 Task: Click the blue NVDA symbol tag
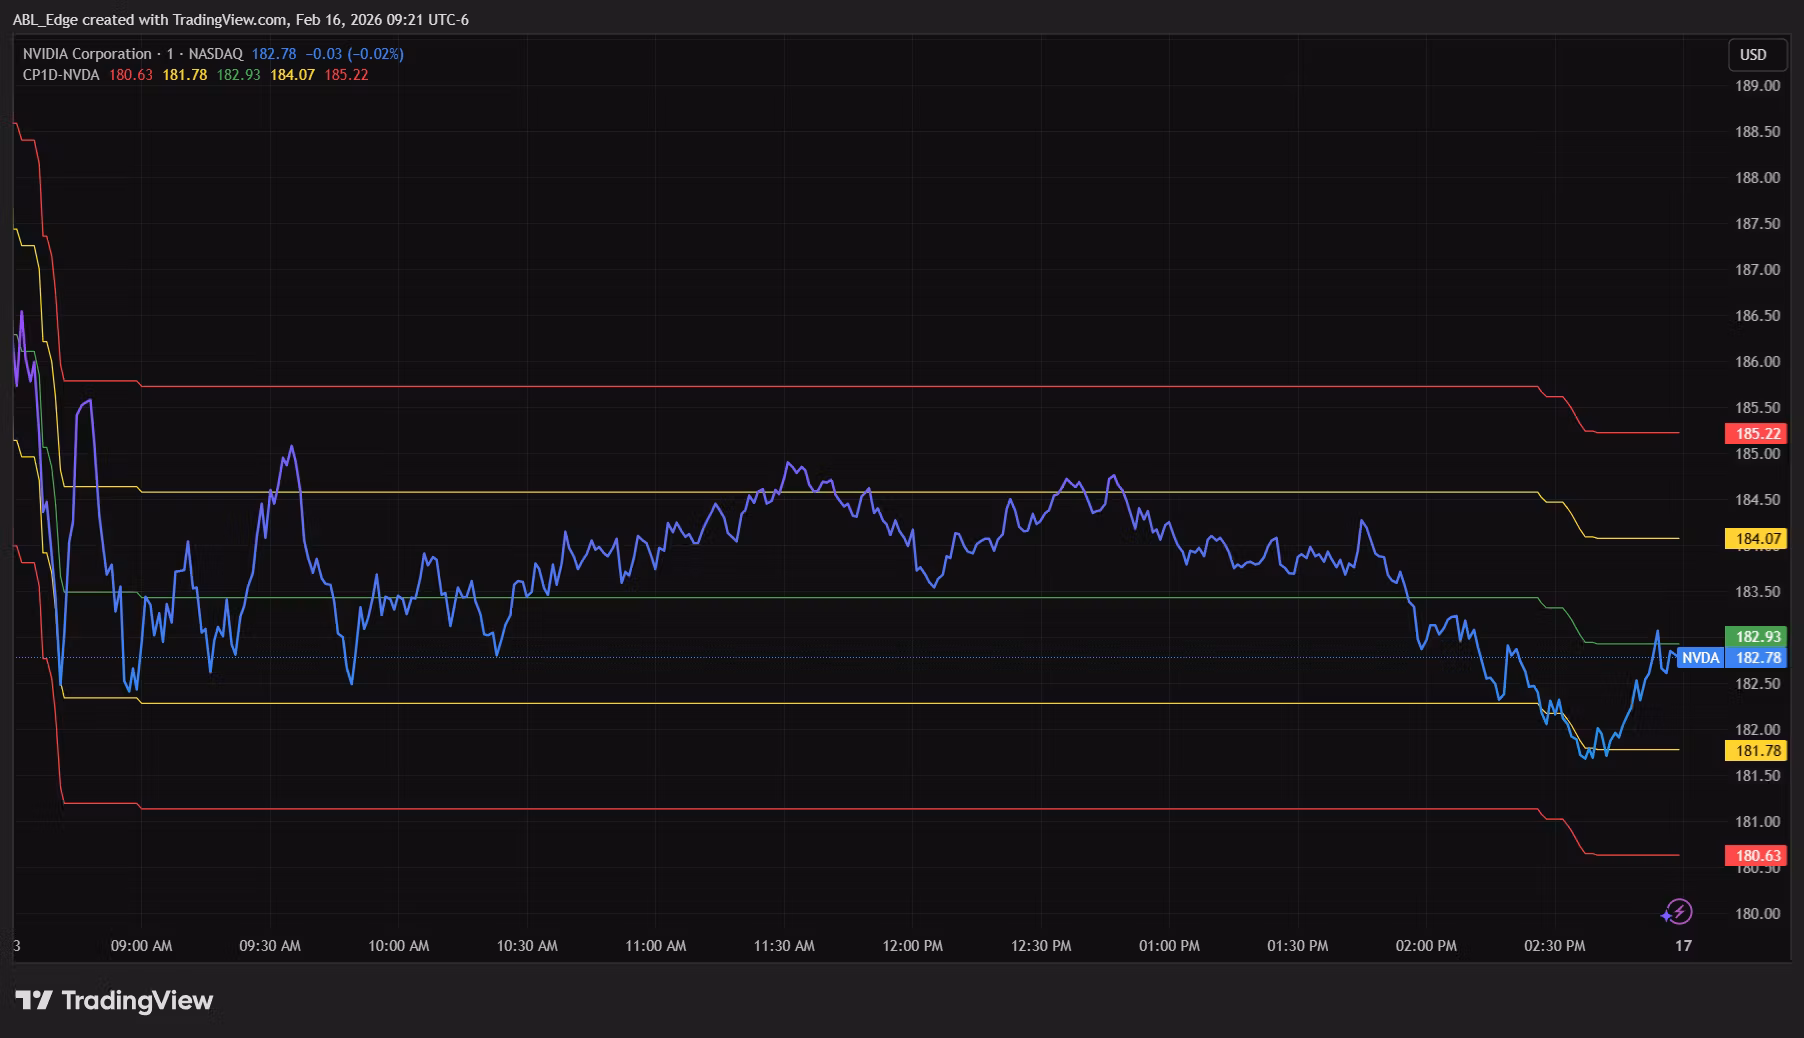coord(1700,658)
